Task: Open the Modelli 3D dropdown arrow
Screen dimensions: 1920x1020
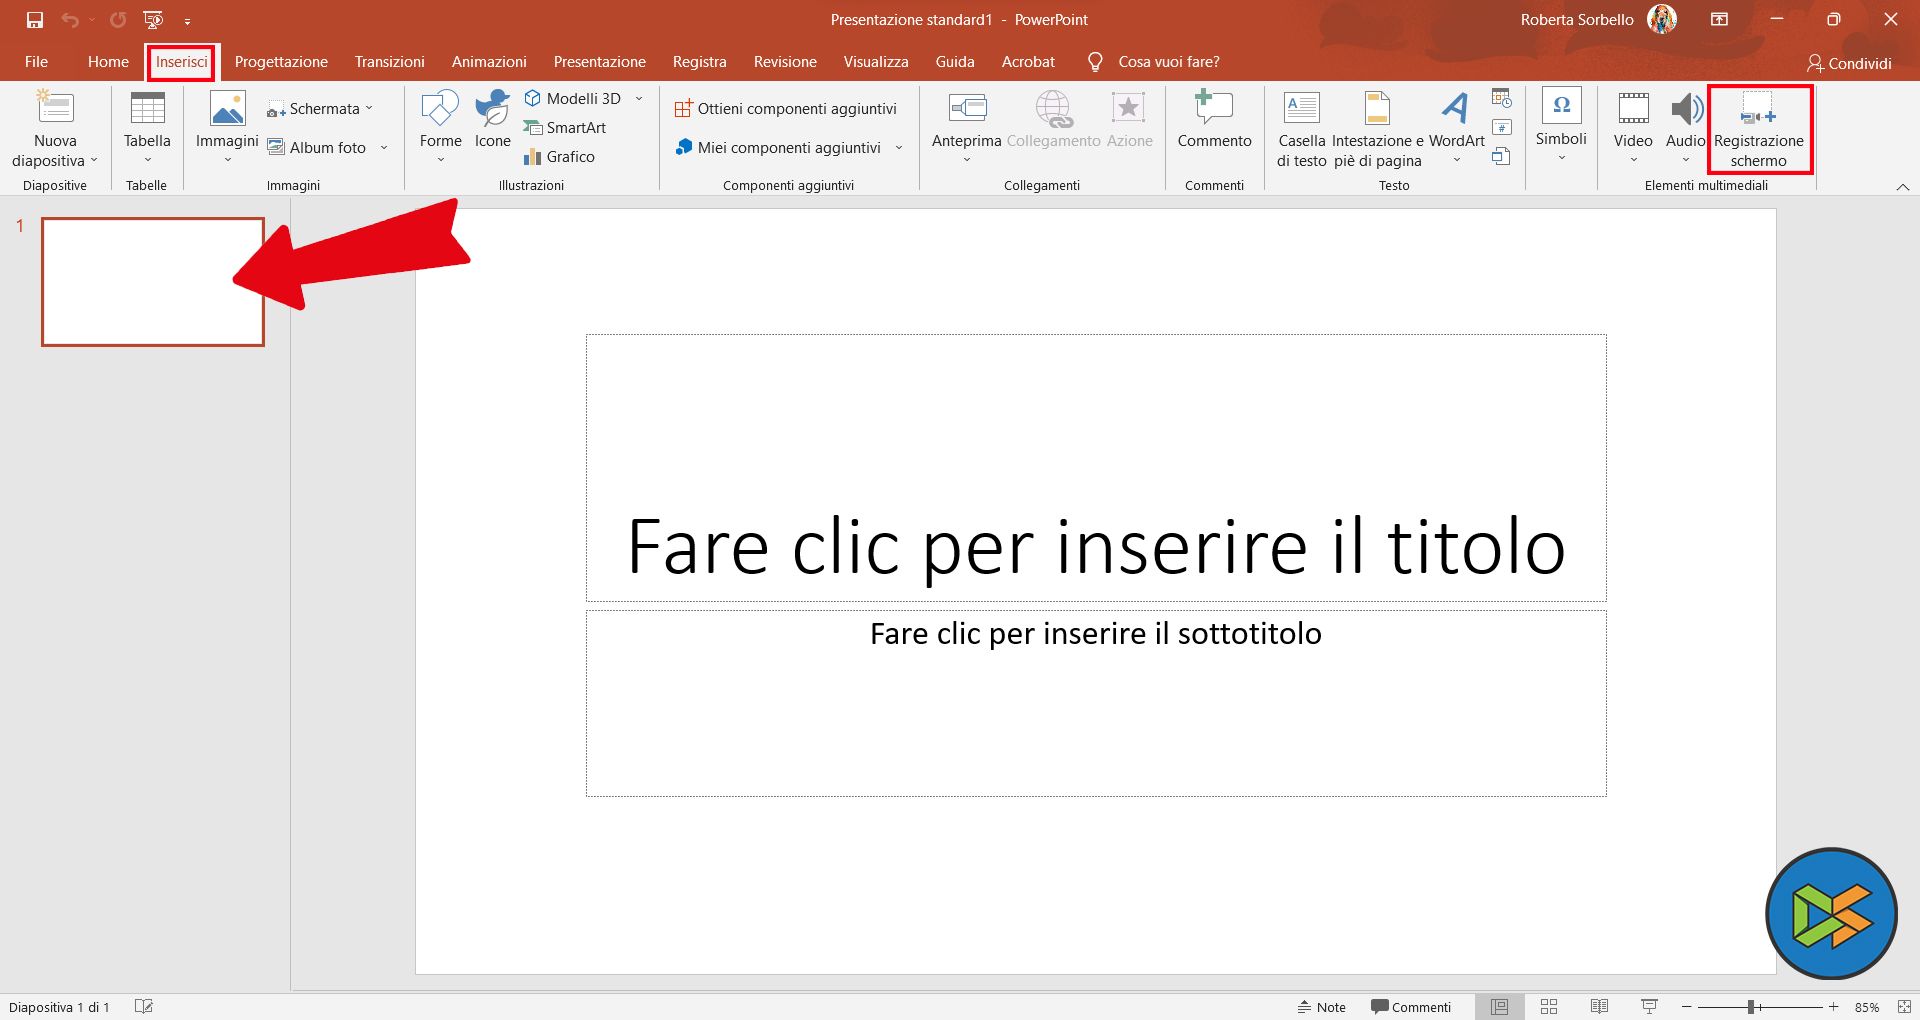Action: (x=639, y=98)
